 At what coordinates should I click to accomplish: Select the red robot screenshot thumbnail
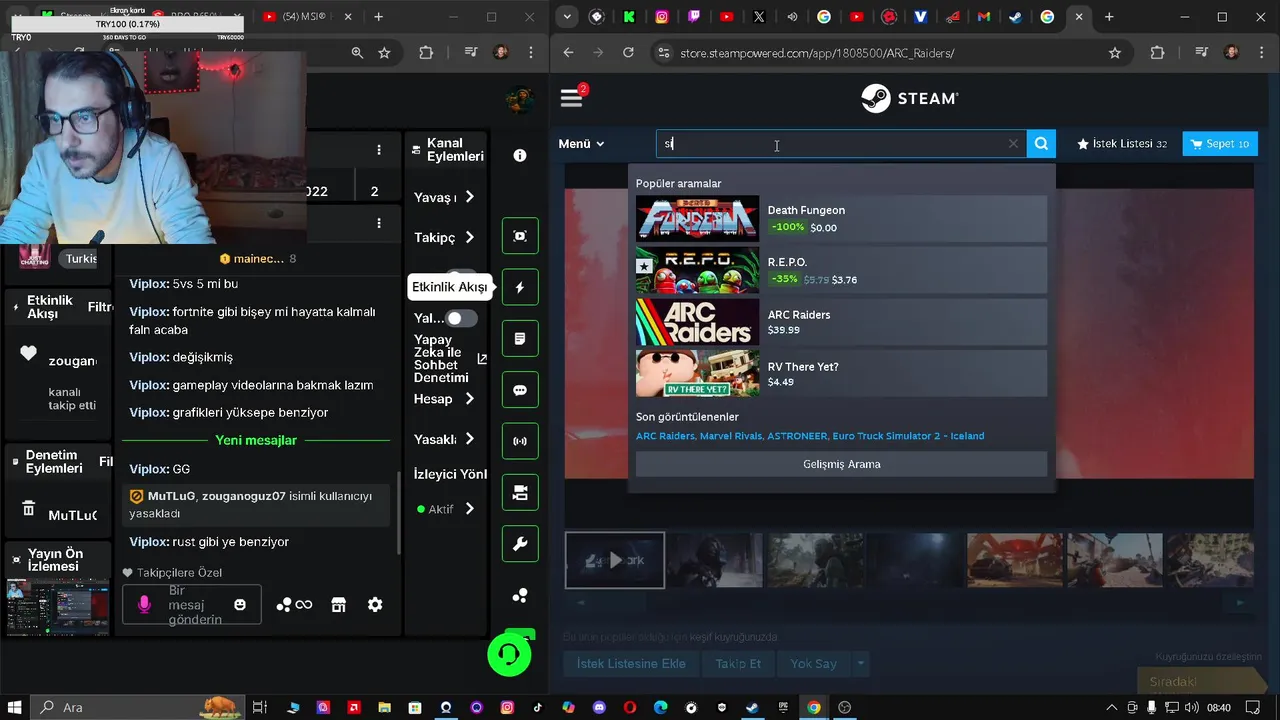1014,560
